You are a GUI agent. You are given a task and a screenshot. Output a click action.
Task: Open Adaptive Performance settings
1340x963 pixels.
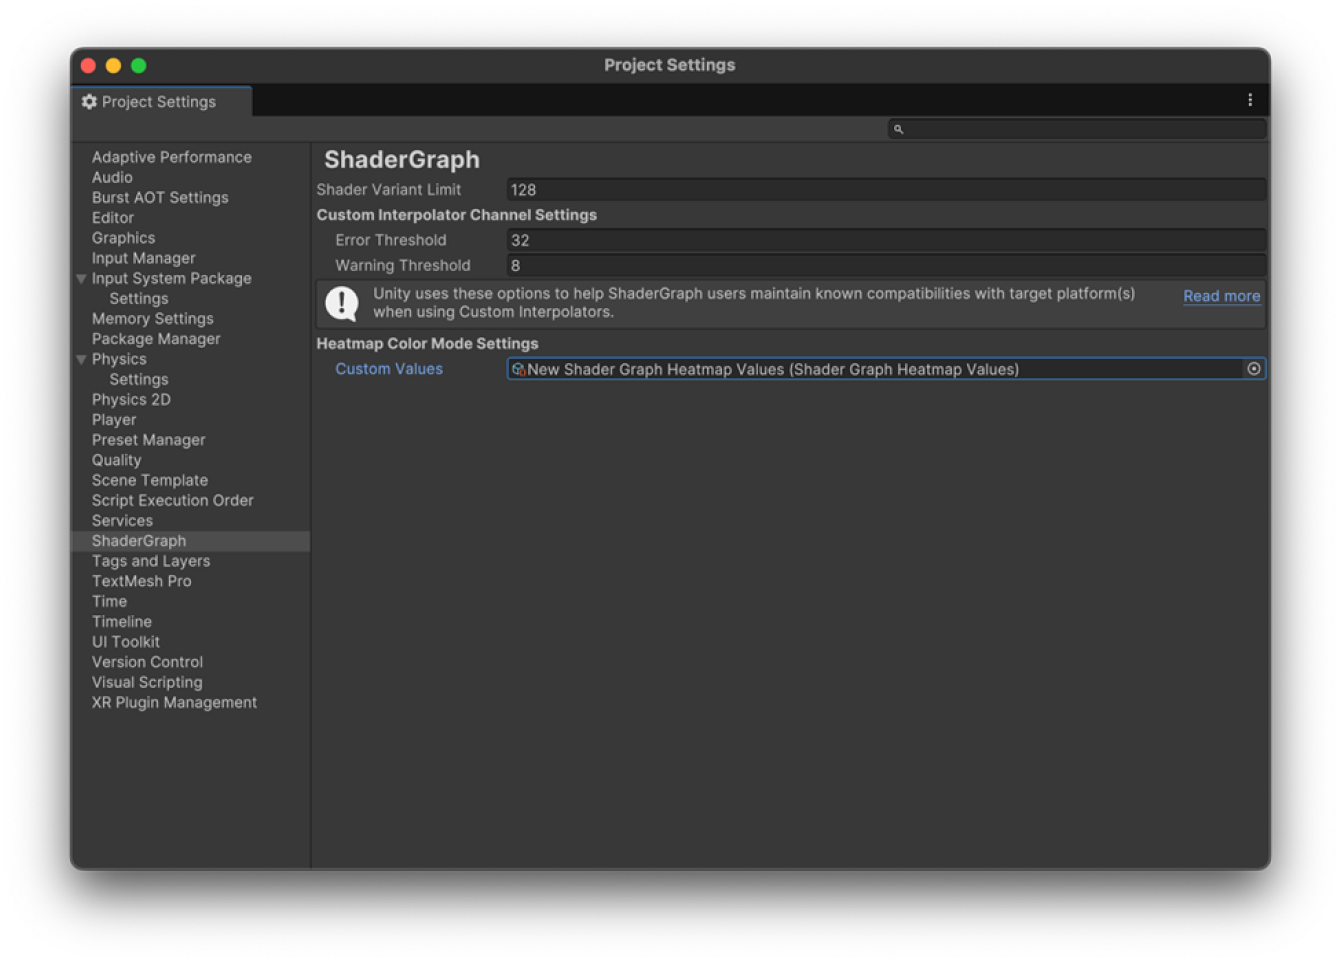point(172,157)
